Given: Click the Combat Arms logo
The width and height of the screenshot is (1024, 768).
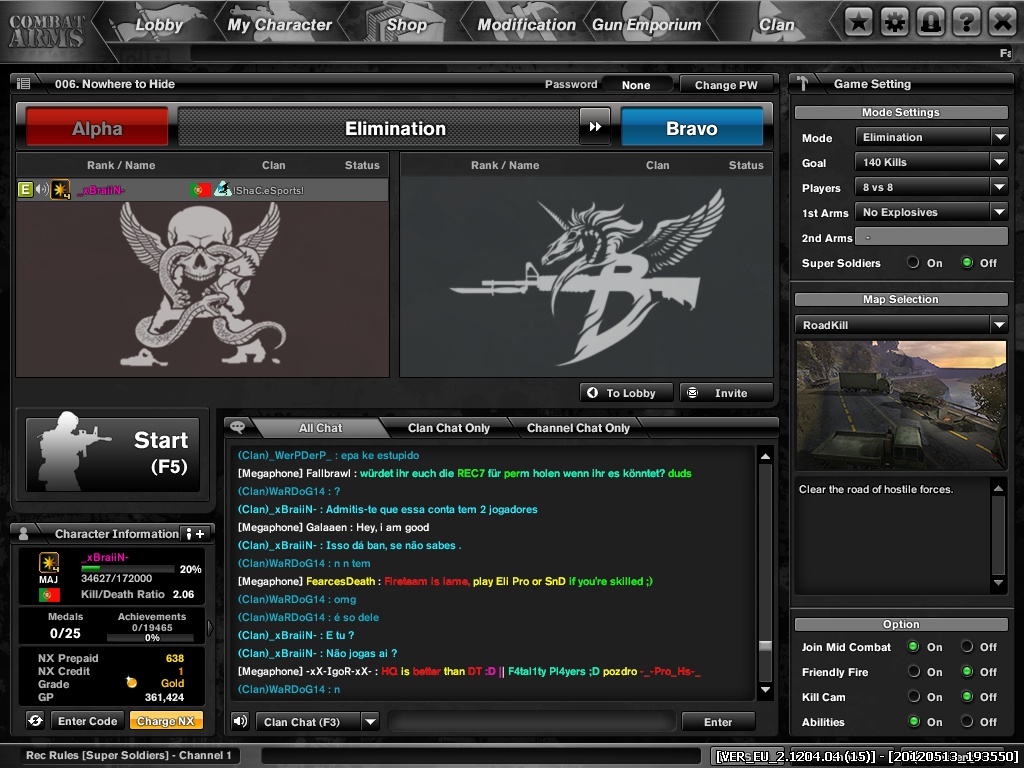Looking at the screenshot, I should coord(46,30).
